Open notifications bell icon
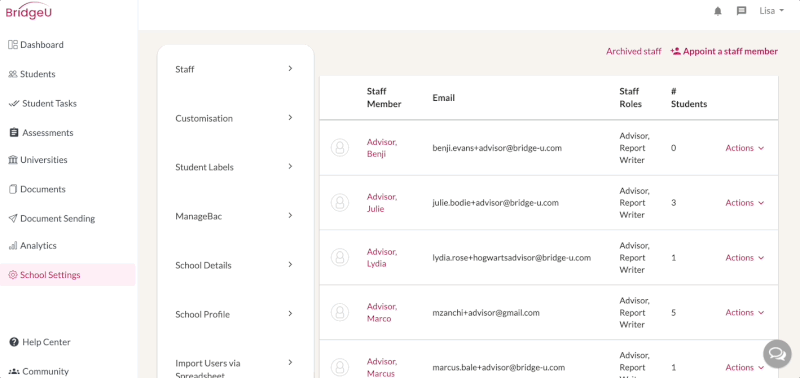 coord(718,11)
